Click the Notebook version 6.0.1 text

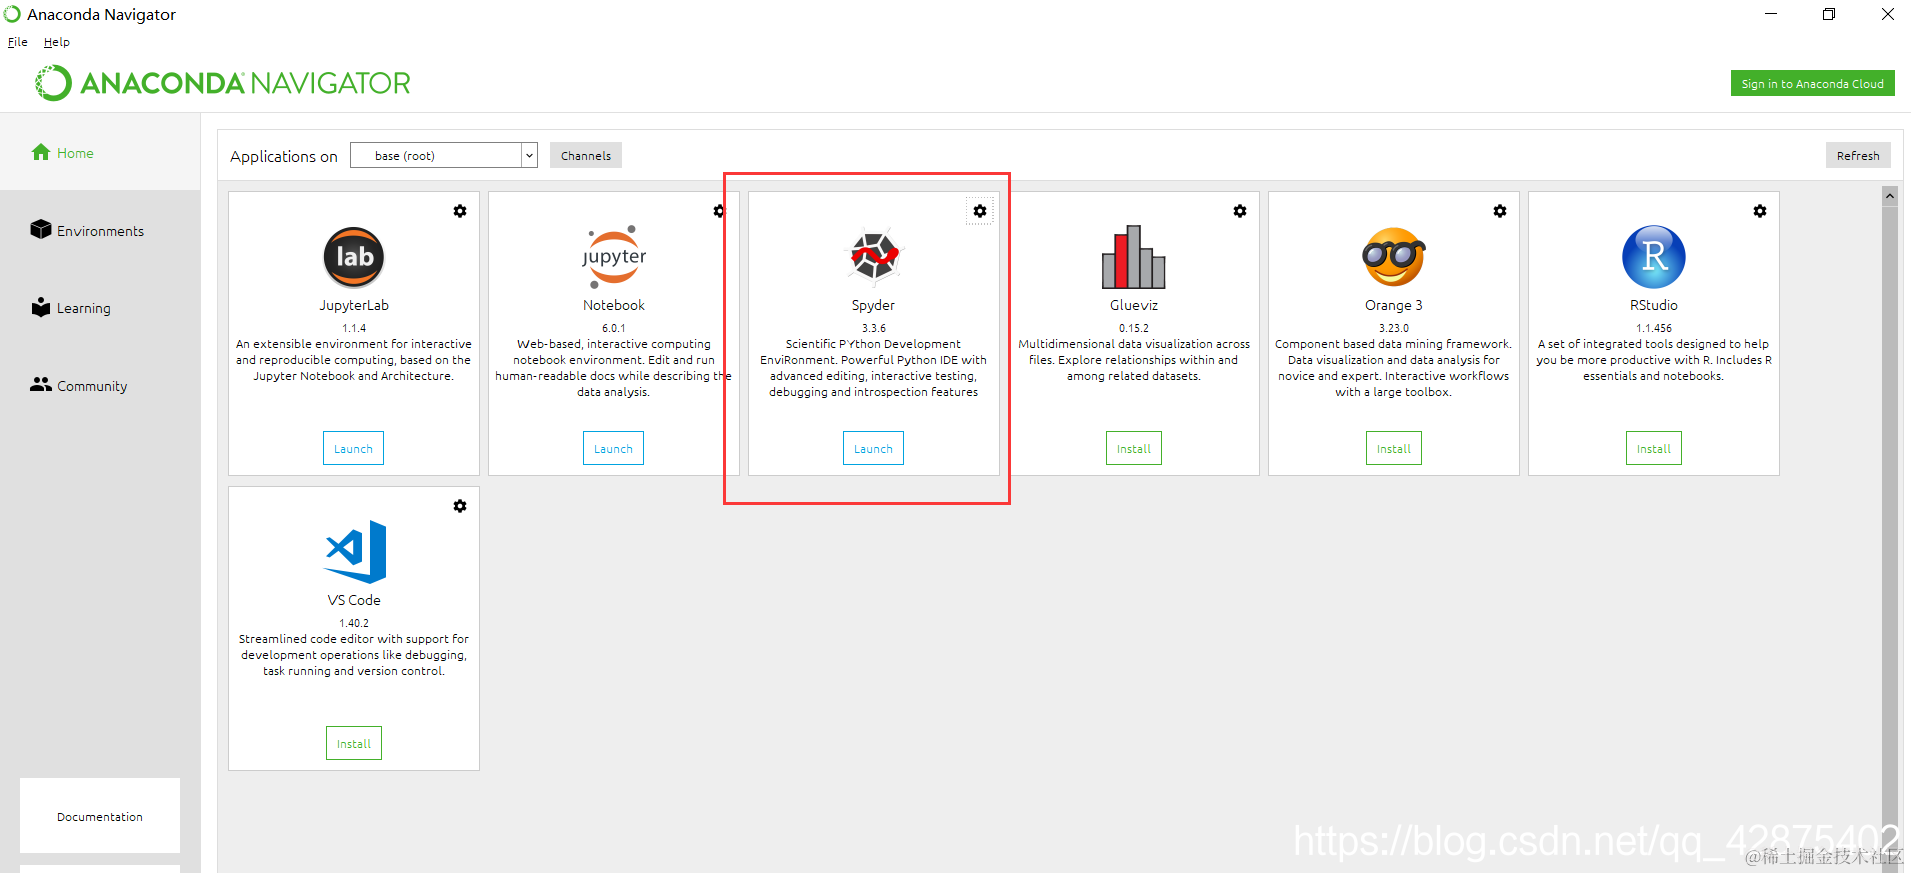[x=614, y=328]
